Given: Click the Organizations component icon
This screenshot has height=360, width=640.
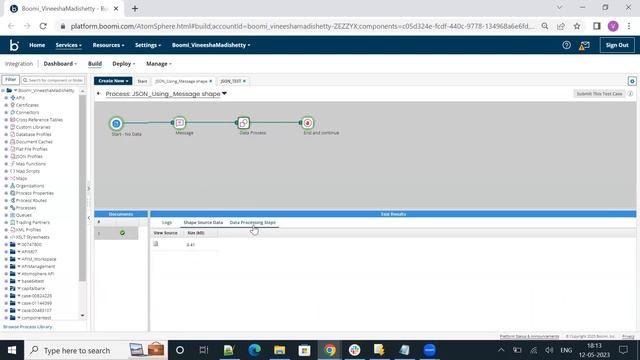Looking at the screenshot, I should [13, 186].
